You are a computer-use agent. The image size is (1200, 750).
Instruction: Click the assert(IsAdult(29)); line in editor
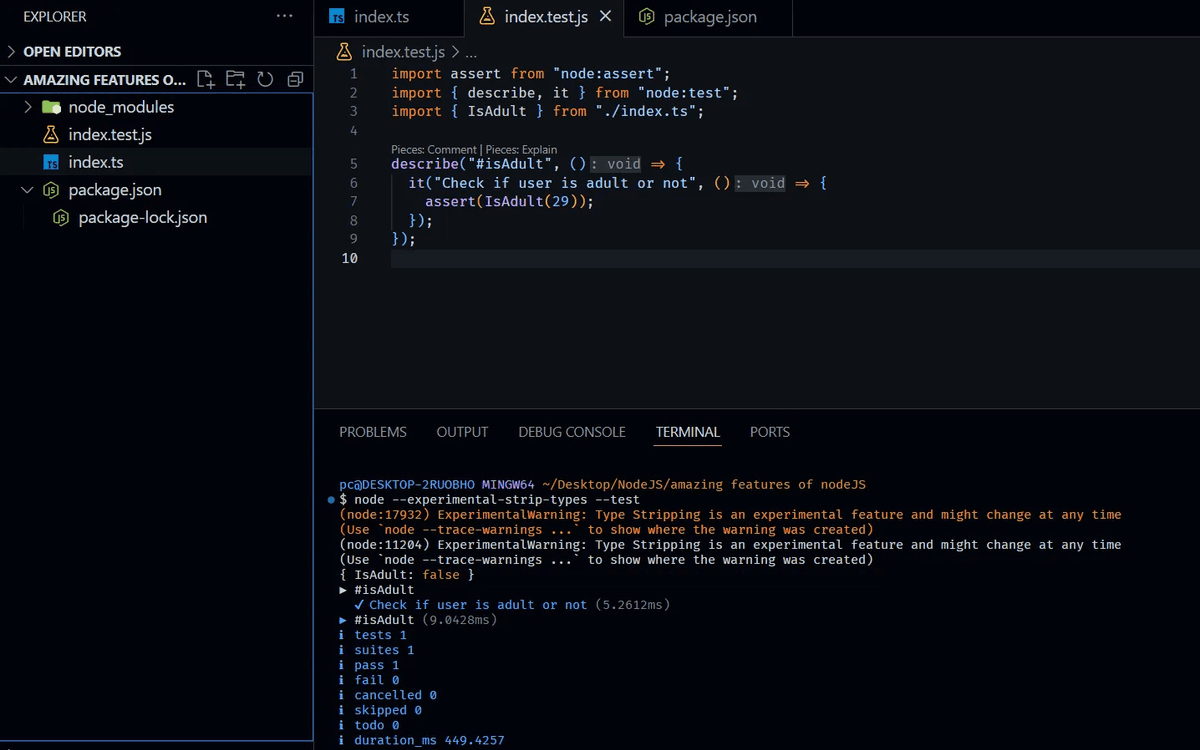pyautogui.click(x=510, y=201)
